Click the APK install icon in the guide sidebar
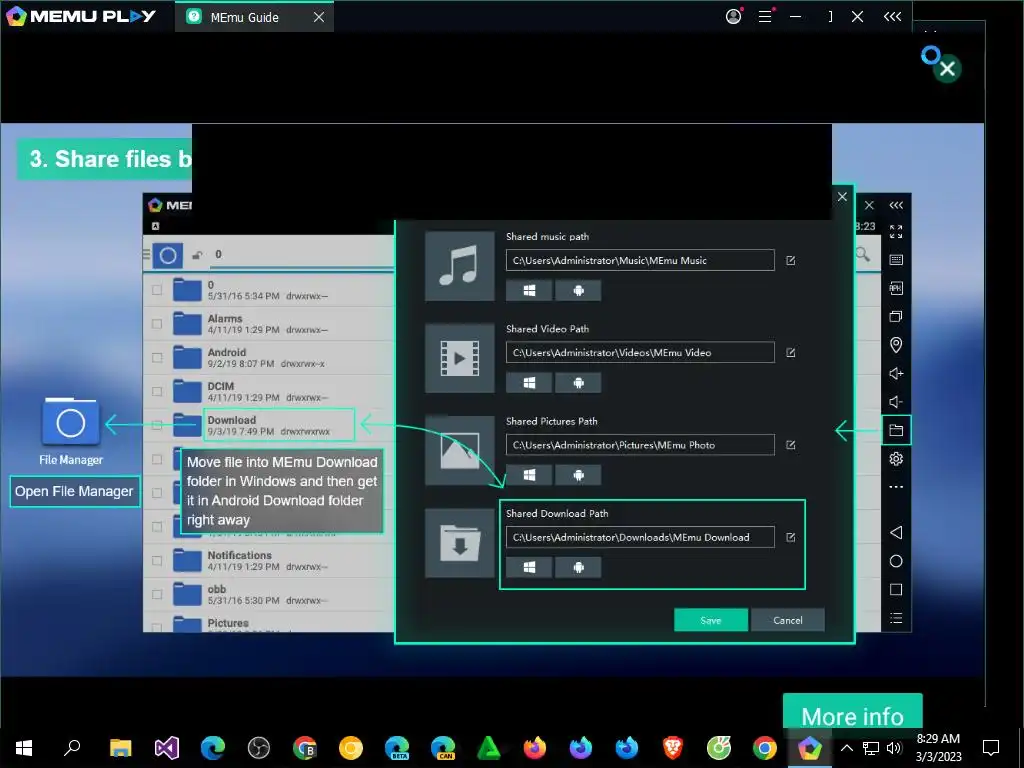The image size is (1024, 768). pyautogui.click(x=896, y=288)
